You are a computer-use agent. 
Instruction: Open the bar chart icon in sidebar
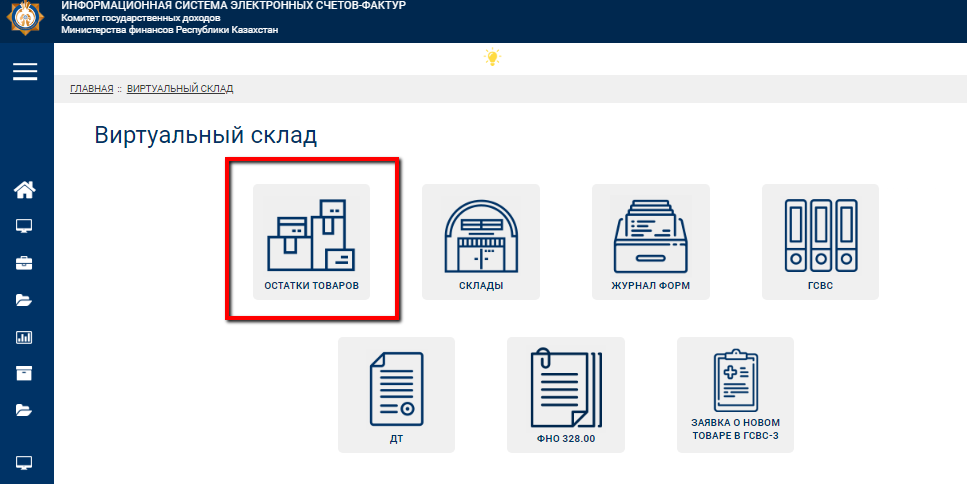click(25, 337)
